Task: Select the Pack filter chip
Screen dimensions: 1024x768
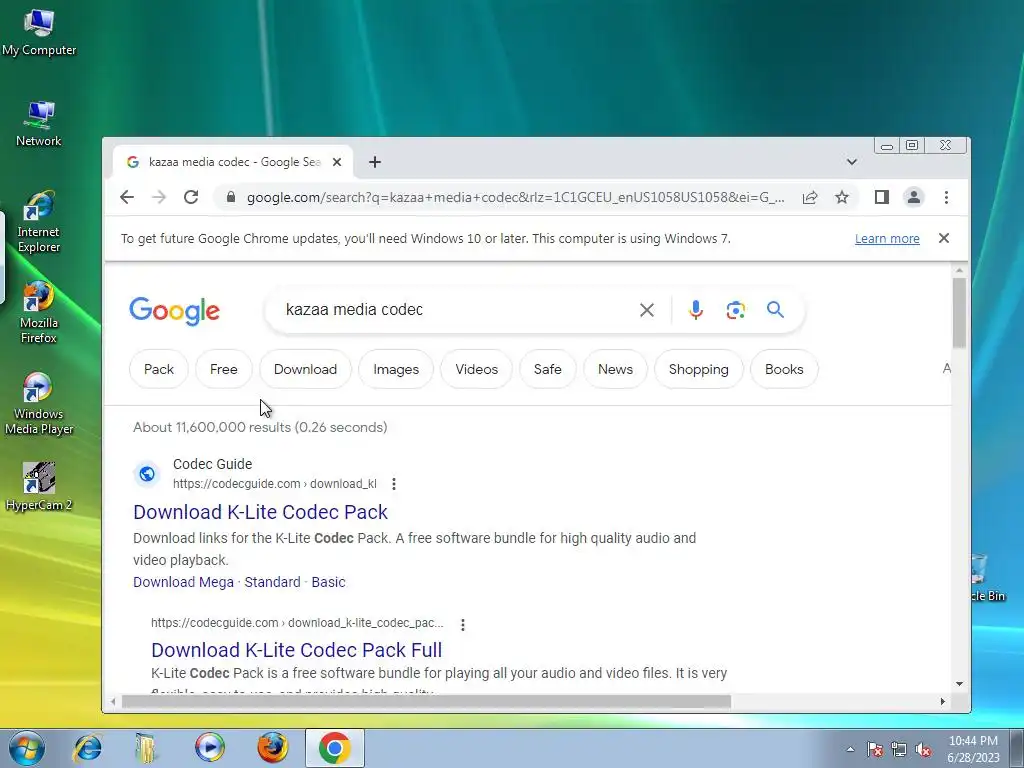Action: point(159,369)
